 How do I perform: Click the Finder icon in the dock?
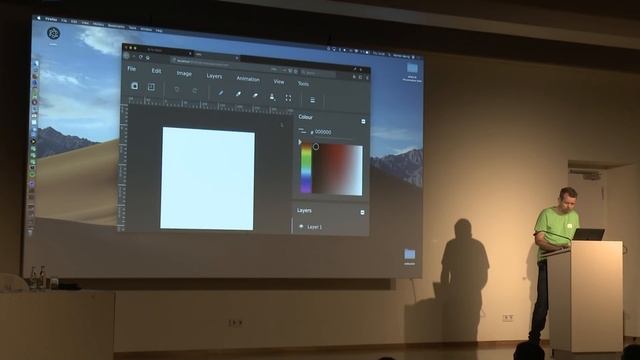(36, 64)
